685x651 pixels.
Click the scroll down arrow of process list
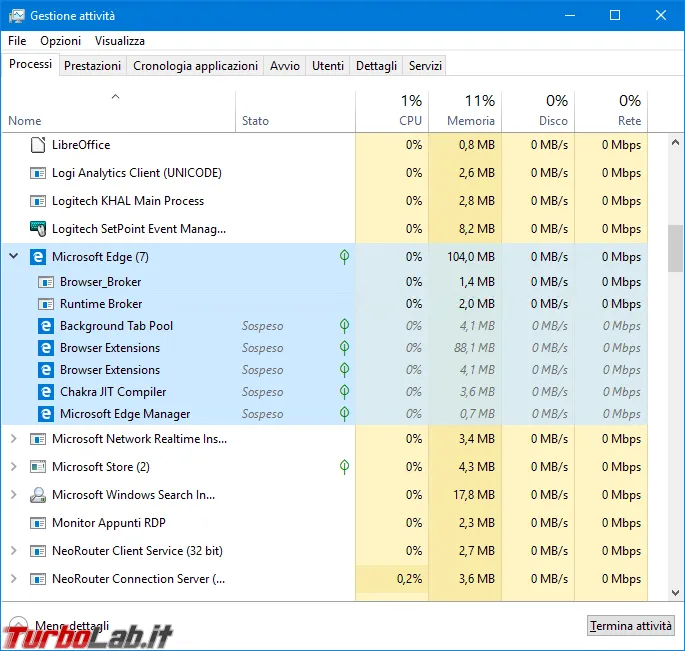[x=675, y=593]
